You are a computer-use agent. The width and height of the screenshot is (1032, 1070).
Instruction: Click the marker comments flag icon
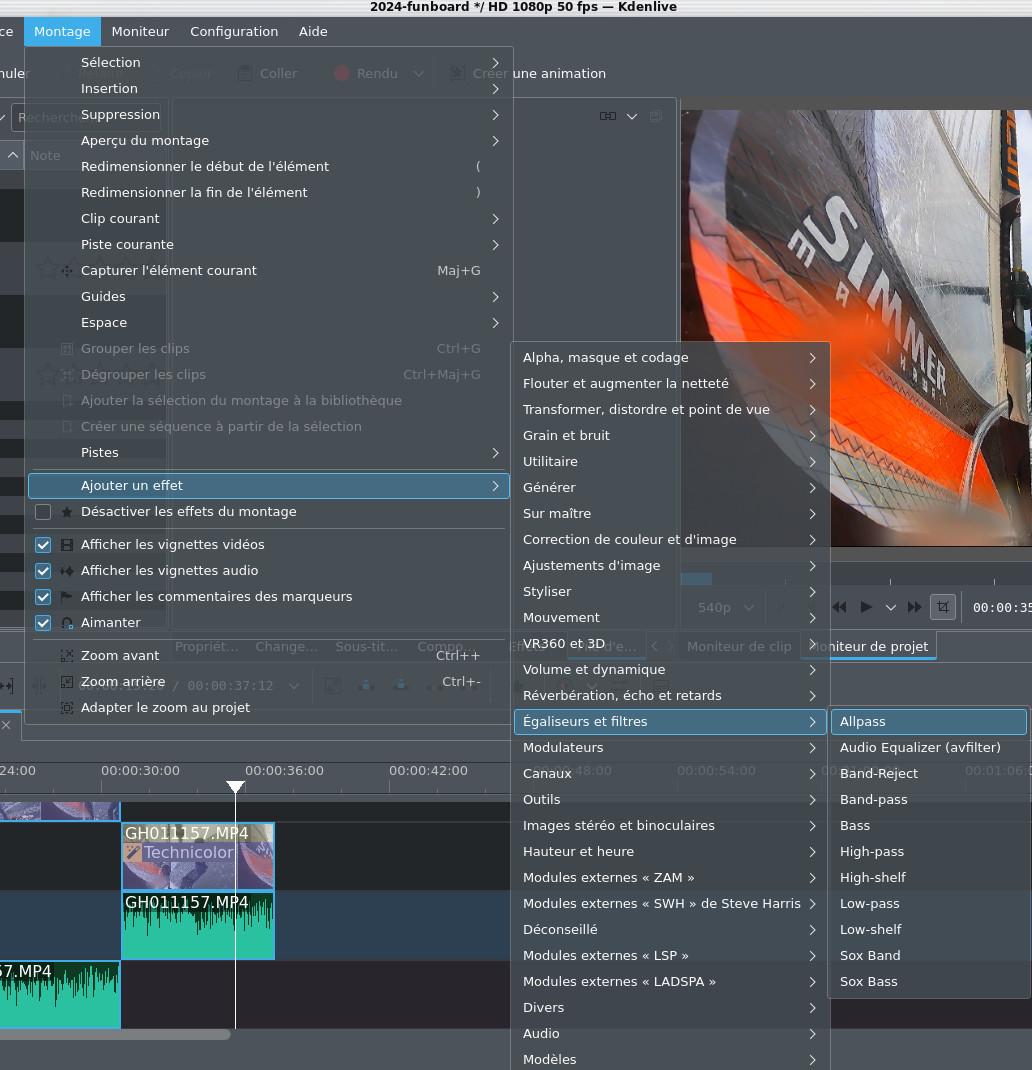(67, 596)
